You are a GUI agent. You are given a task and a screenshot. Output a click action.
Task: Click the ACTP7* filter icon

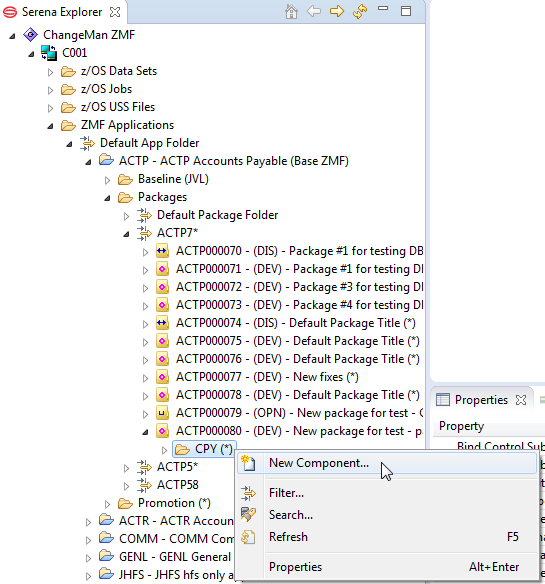click(144, 233)
